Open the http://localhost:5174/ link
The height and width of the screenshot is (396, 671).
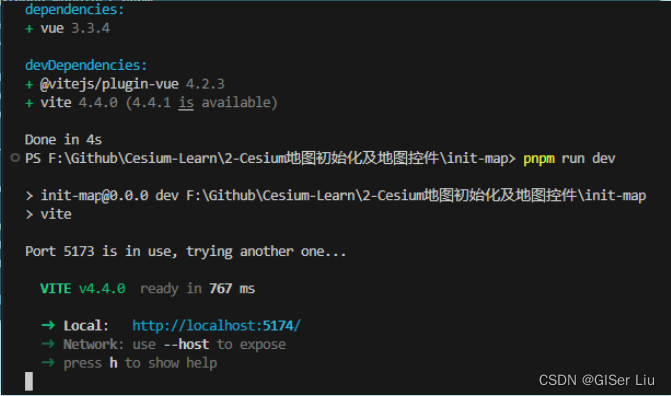216,326
